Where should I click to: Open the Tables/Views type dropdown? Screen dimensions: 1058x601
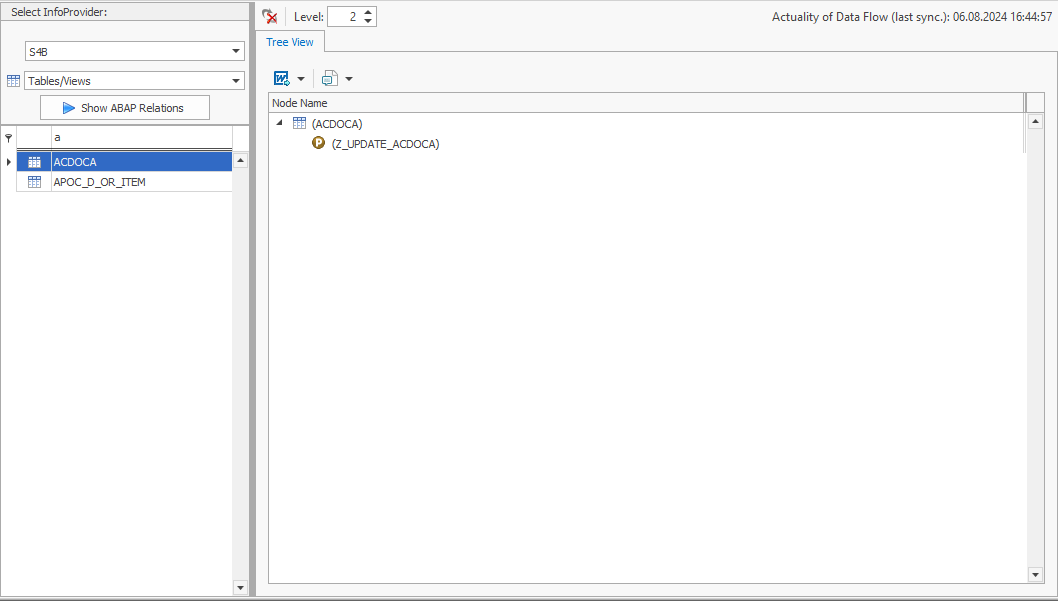click(236, 81)
